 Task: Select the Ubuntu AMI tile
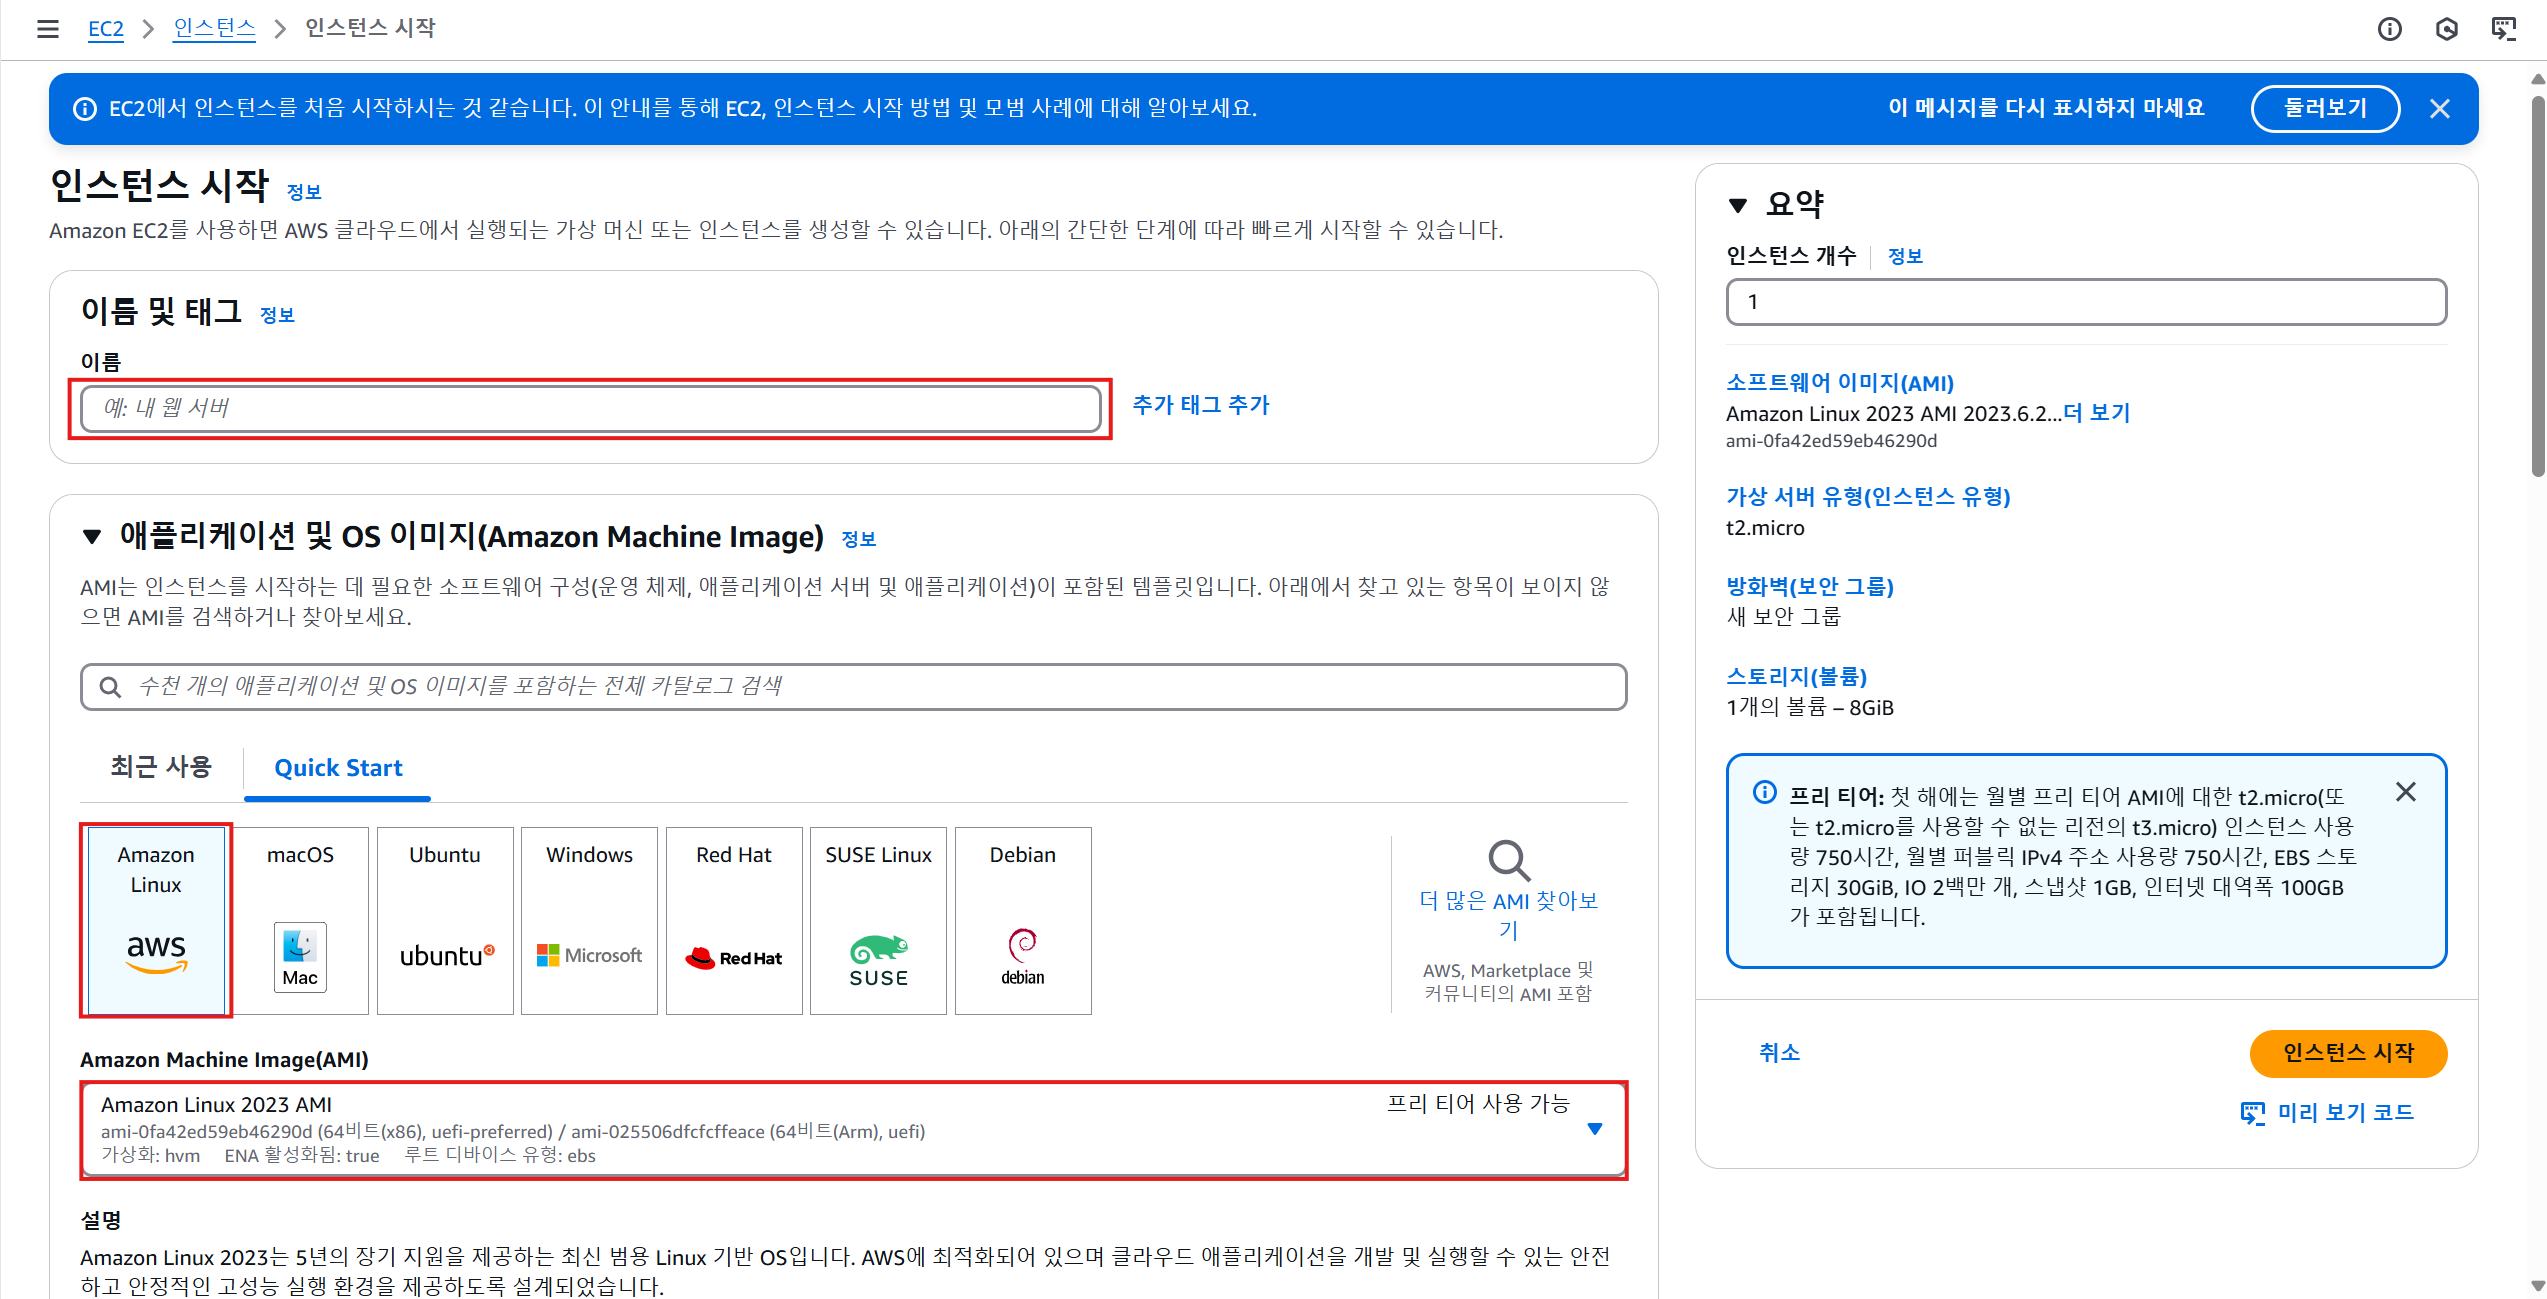[x=445, y=920]
